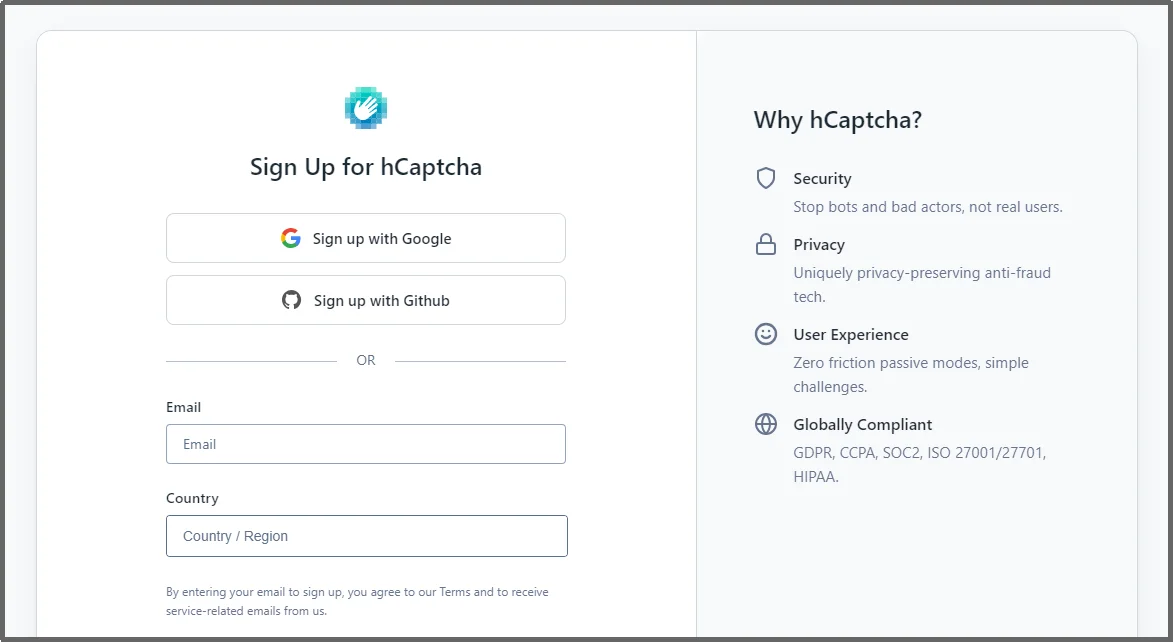The image size is (1173, 643).
Task: Click the smiley icon next to User Experience
Action: pyautogui.click(x=765, y=334)
